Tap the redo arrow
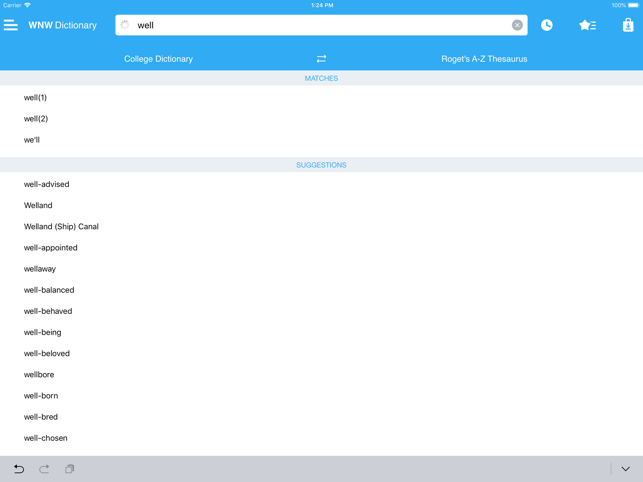 (x=44, y=468)
